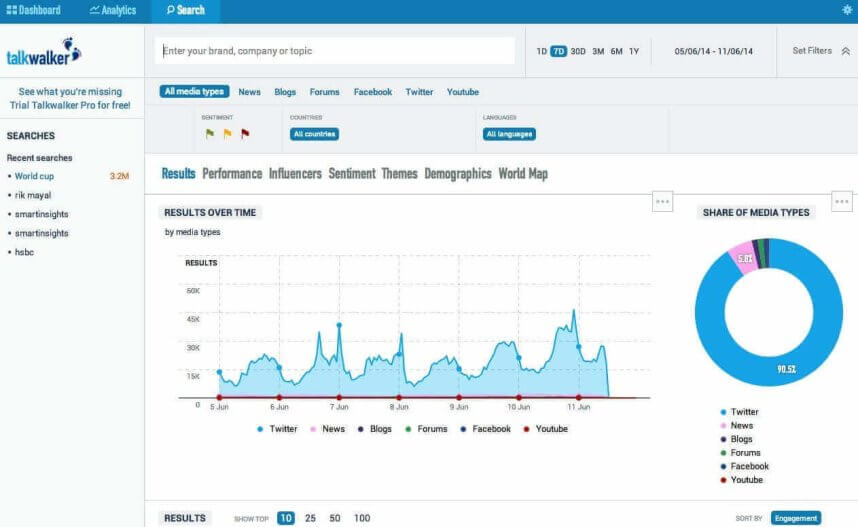Image resolution: width=858 pixels, height=527 pixels.
Task: Open the hsbc recent search
Action: [x=24, y=252]
